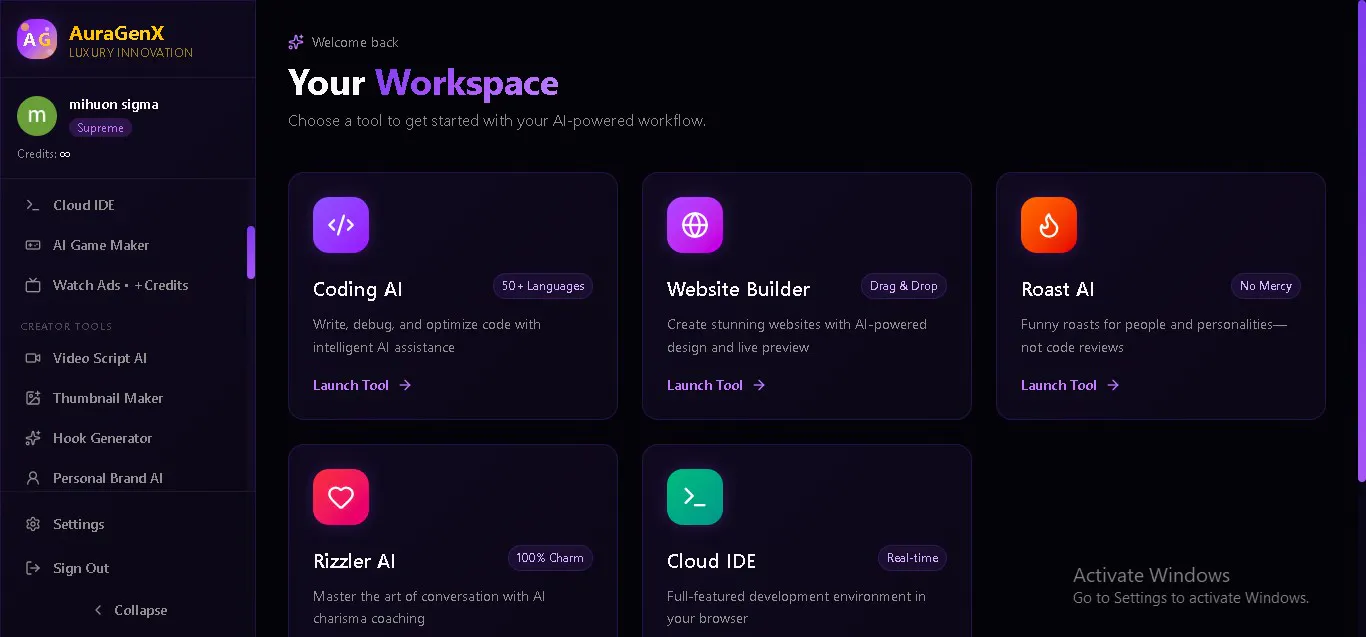Click the 'Credits: ∞' text
The image size is (1366, 637).
pos(43,154)
